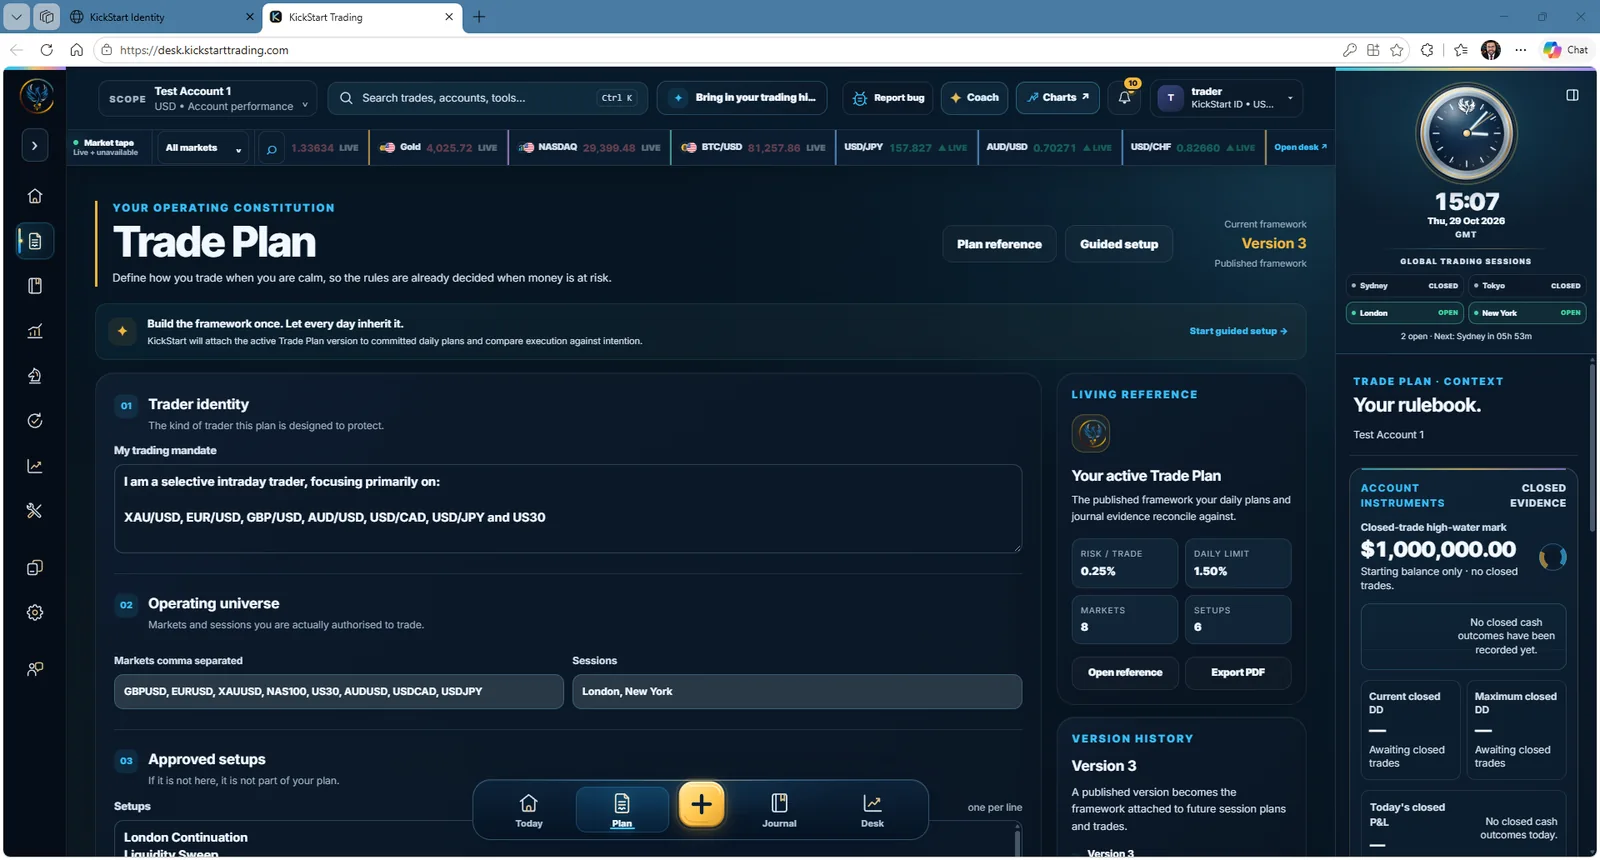Open the tools icon in left sidebar
The height and width of the screenshot is (860, 1600).
35,511
